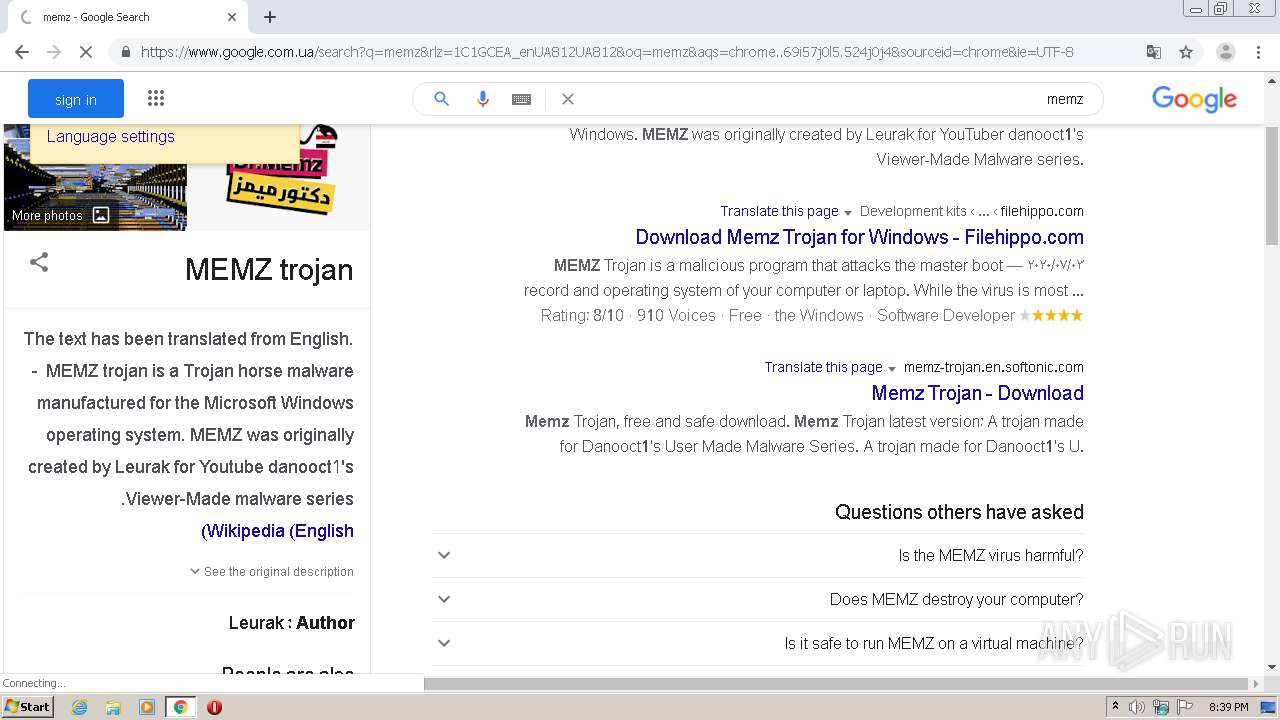The width and height of the screenshot is (1280, 720).
Task: Translate the filehippo.com result page
Action: pos(779,211)
